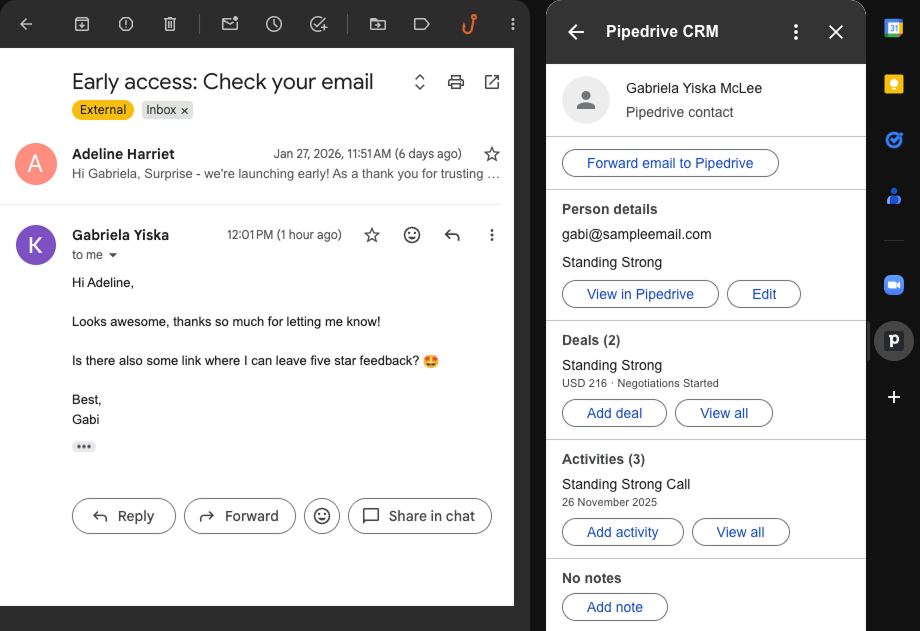Archive this email conversation
The width and height of the screenshot is (920, 631).
82,24
